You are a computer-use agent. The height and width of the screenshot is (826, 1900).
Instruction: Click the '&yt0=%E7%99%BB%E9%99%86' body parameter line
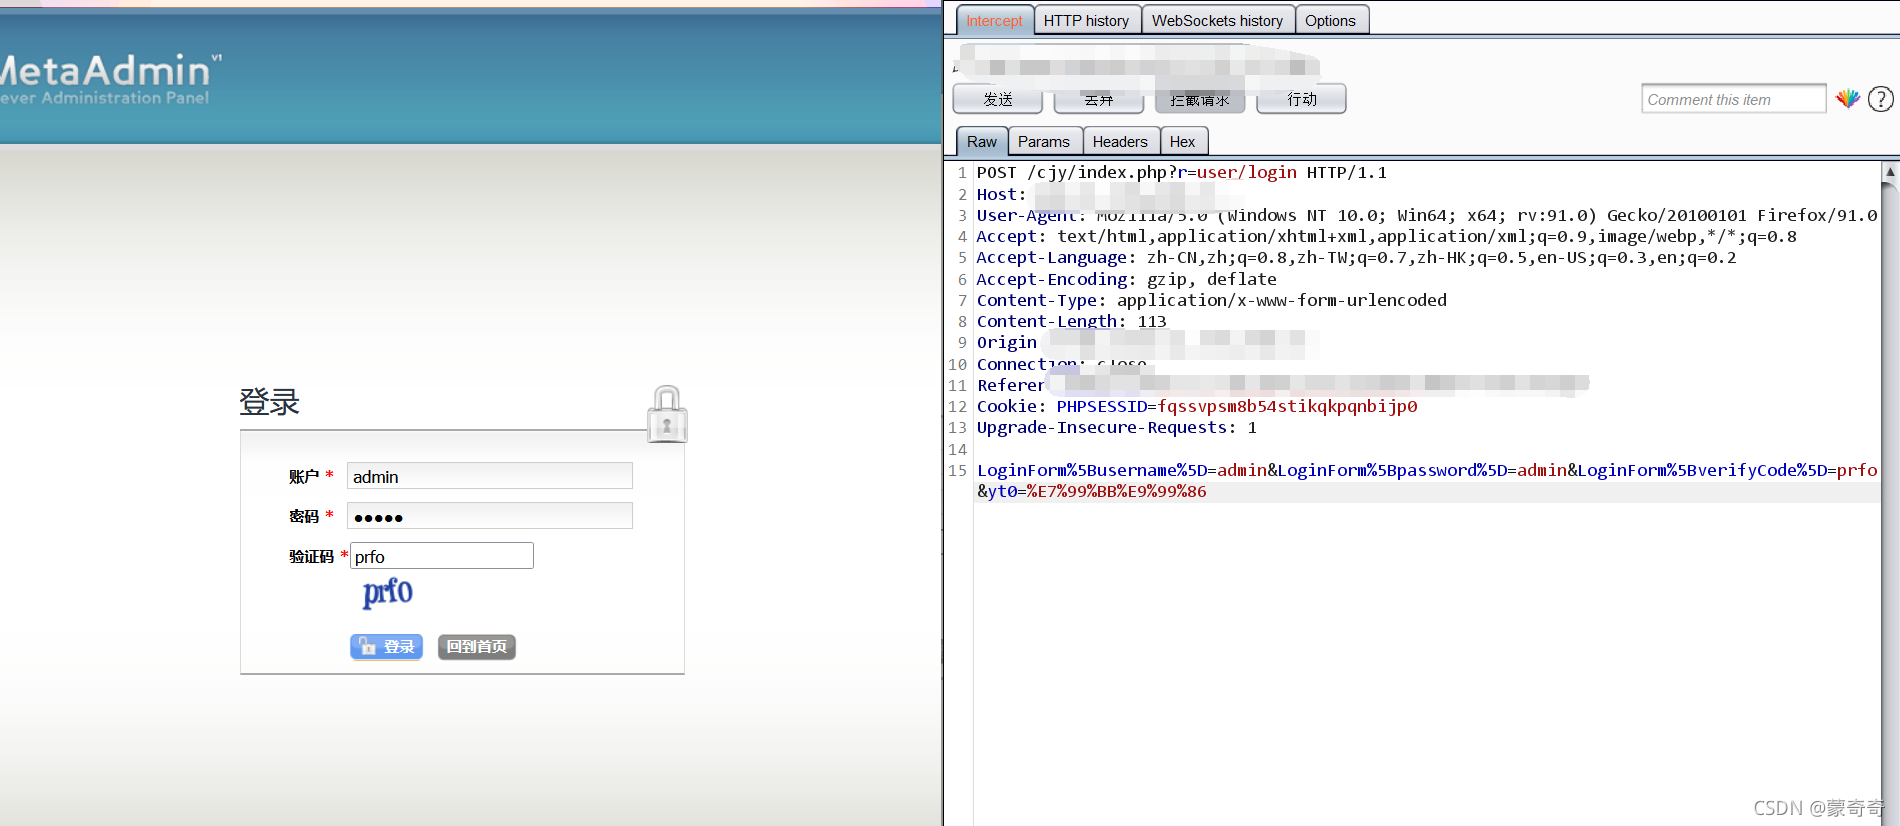[1091, 491]
